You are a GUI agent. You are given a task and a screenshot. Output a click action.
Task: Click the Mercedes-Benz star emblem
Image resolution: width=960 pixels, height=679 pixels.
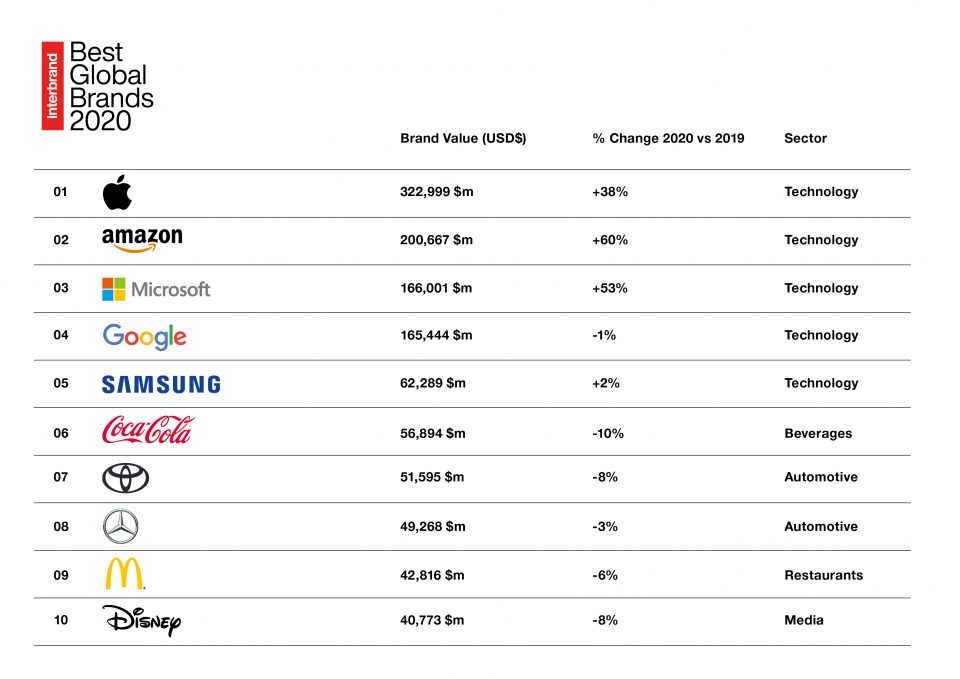121,527
